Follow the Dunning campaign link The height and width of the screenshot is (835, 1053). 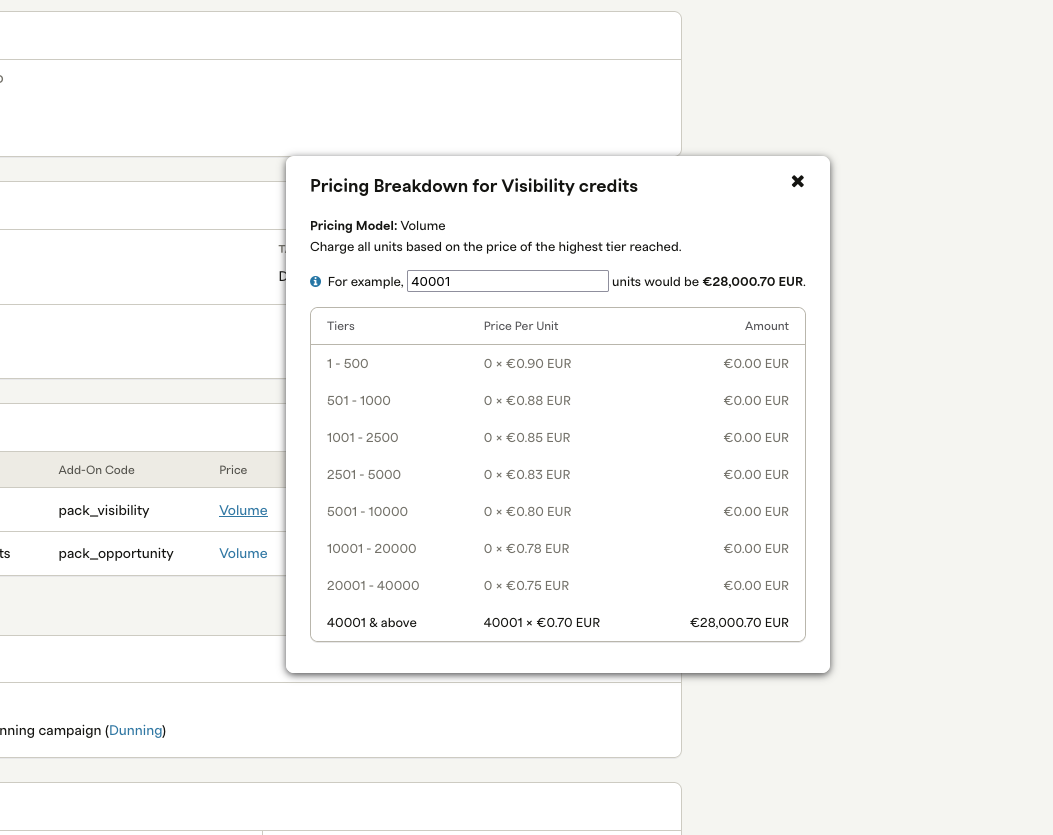click(x=135, y=730)
